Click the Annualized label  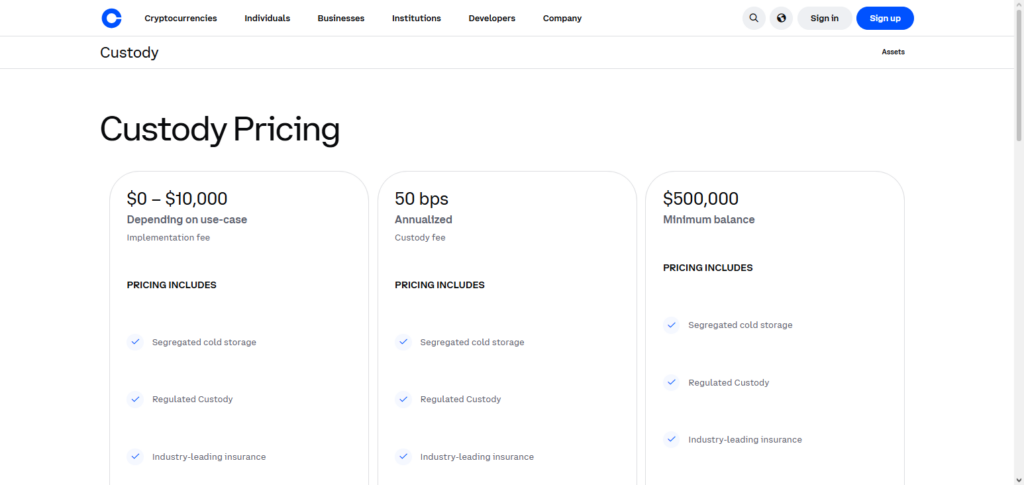(x=423, y=220)
